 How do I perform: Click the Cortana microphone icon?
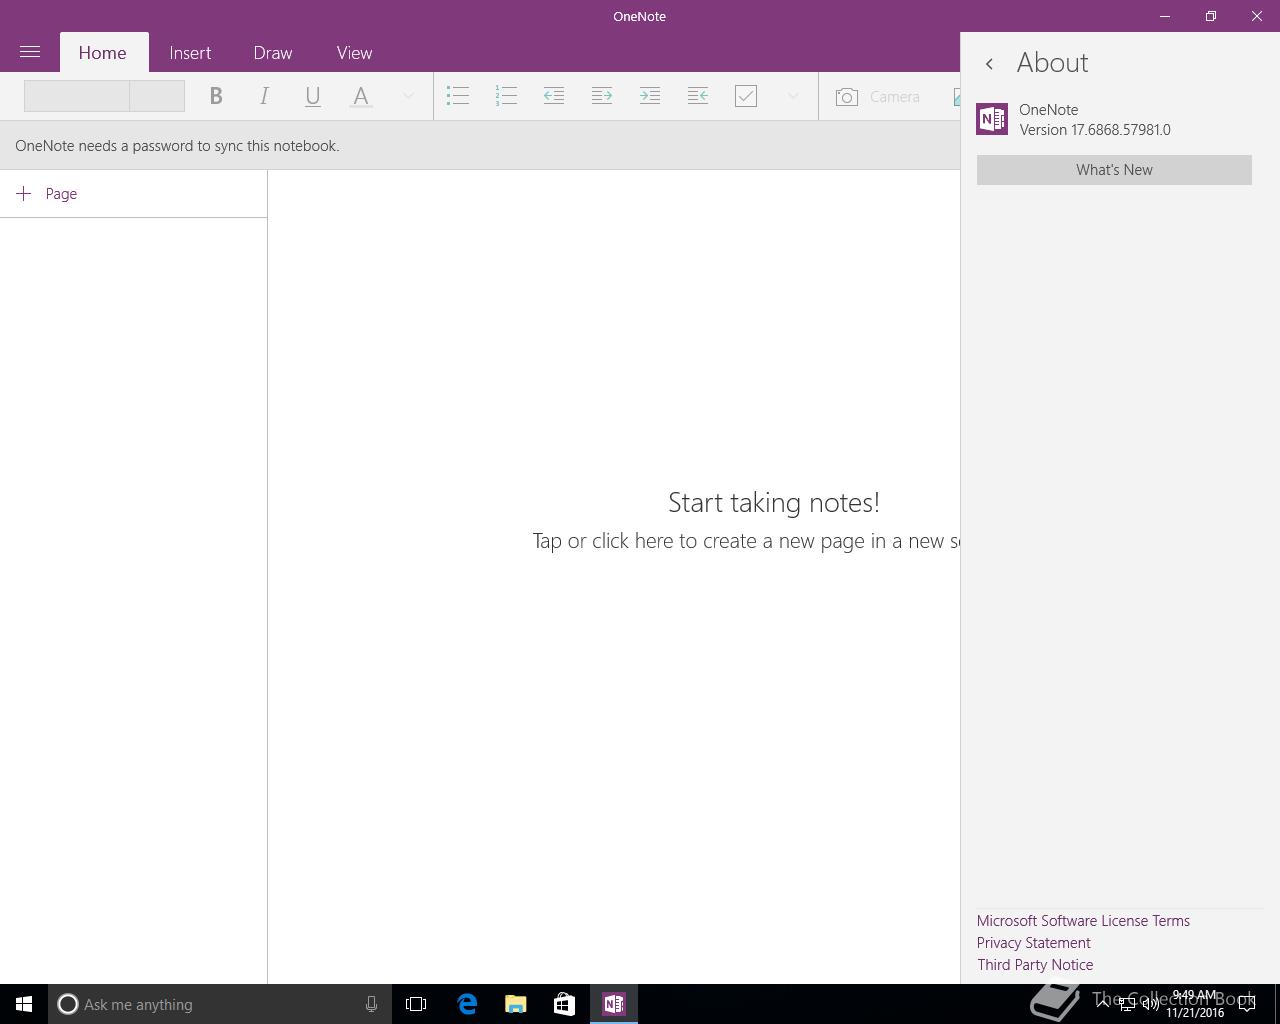371,1004
